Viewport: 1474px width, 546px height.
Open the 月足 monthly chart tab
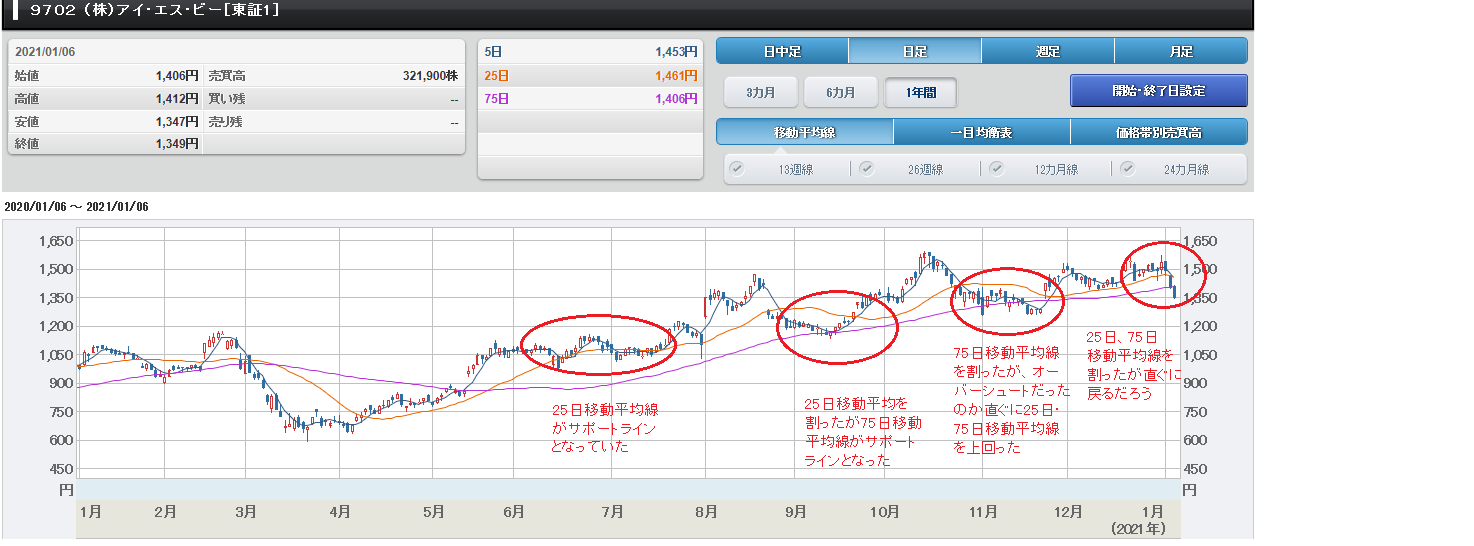point(1180,51)
